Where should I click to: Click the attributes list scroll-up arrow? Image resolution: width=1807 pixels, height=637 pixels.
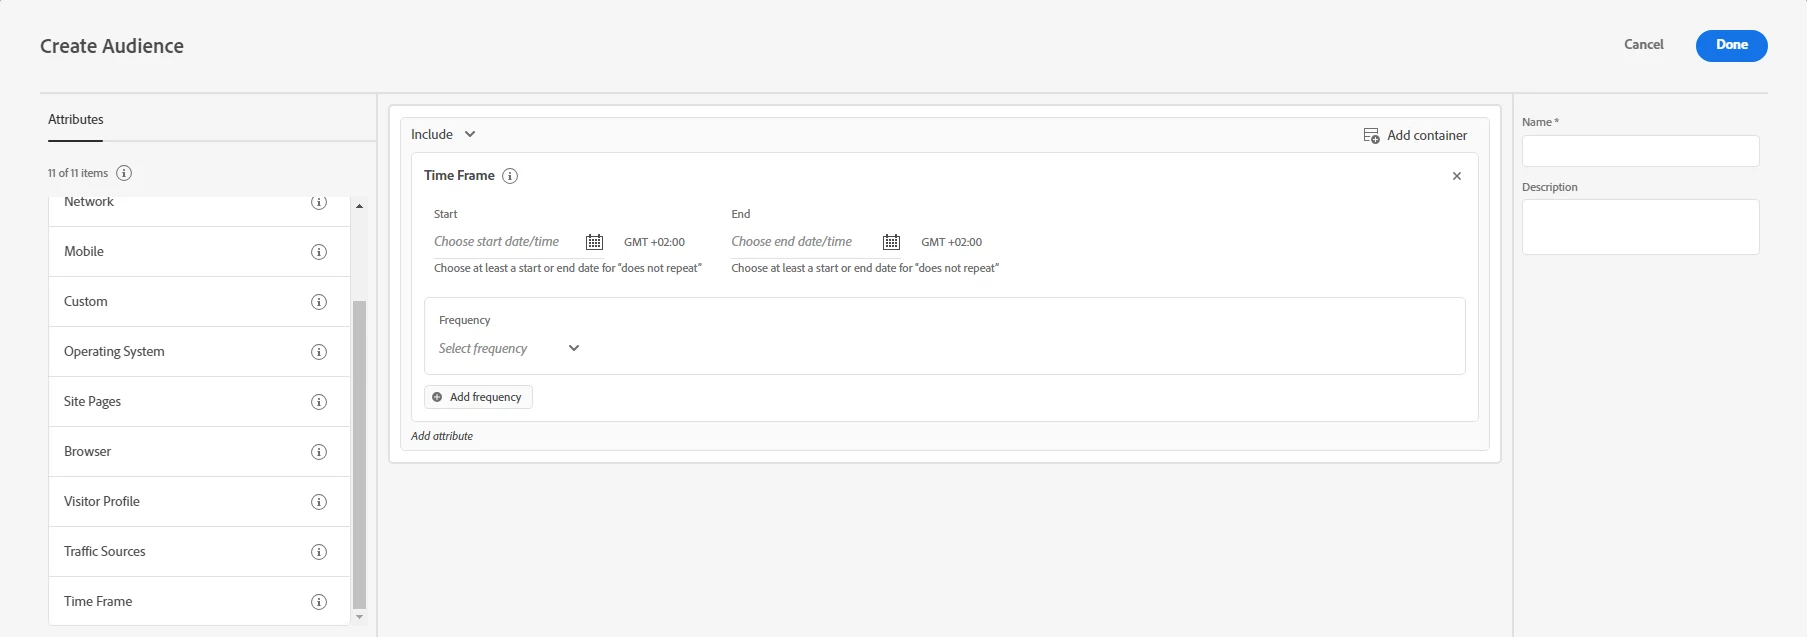(360, 206)
